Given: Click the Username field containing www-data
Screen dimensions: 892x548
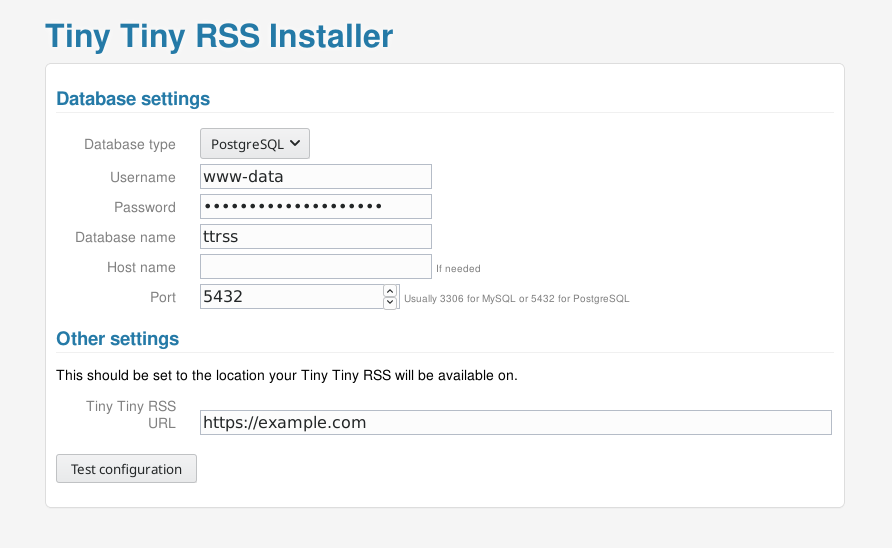Looking at the screenshot, I should tap(316, 176).
